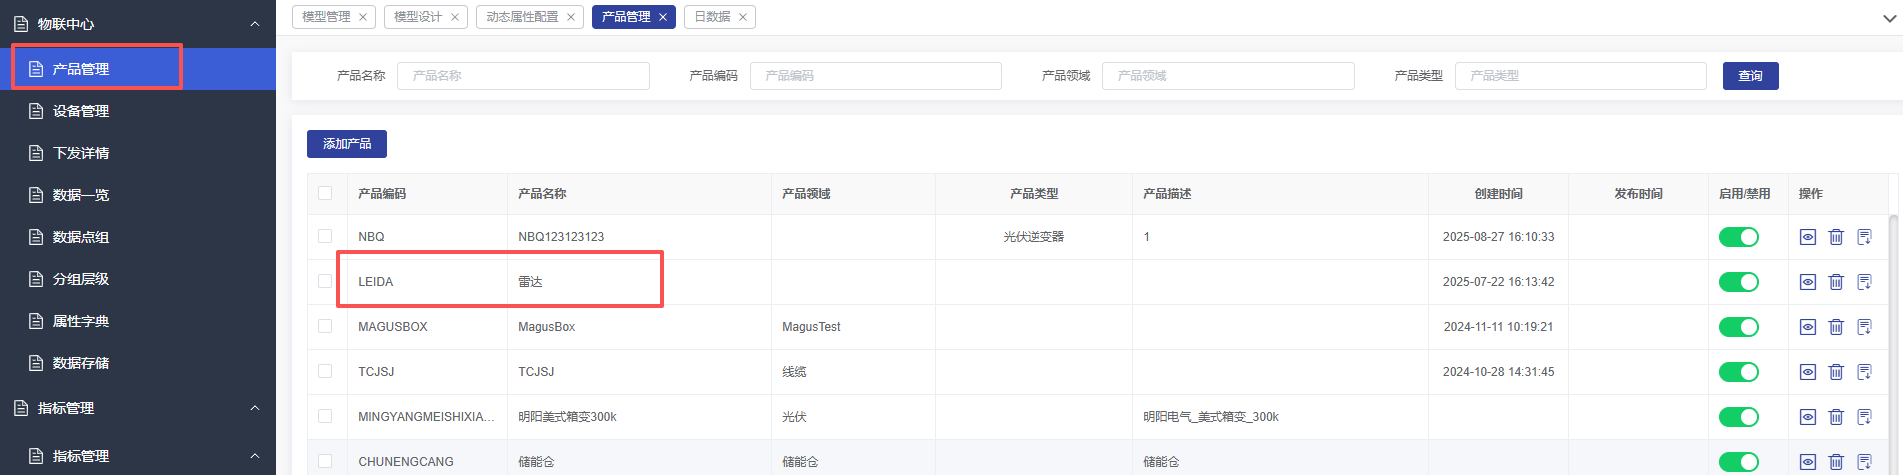This screenshot has height=475, width=1903.
Task: Click the 添加产品 button
Action: 346,144
